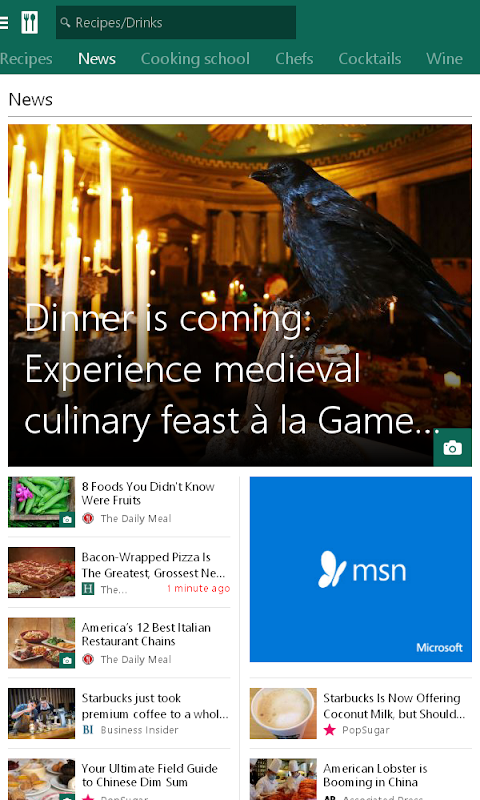Viewport: 480px width, 800px height.
Task: Open the hamburger navigation menu
Action: 4,22
